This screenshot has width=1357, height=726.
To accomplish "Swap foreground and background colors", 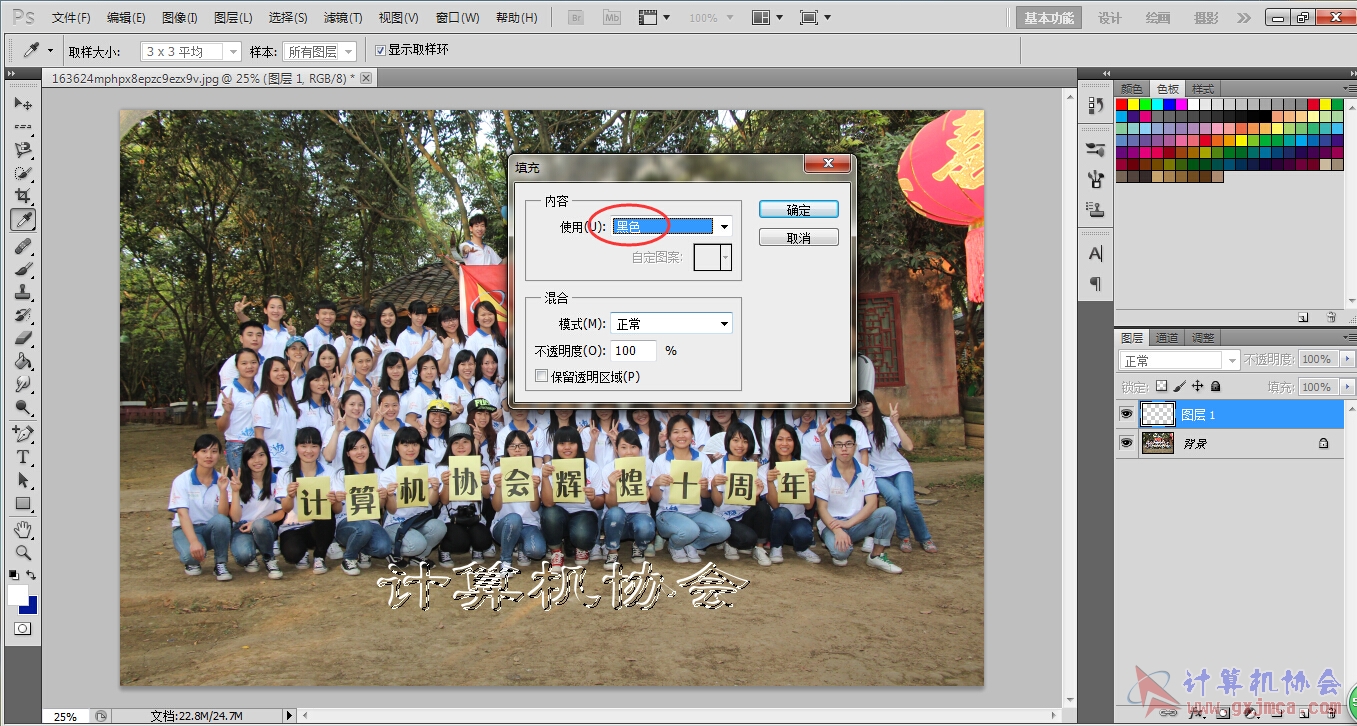I will (x=31, y=575).
